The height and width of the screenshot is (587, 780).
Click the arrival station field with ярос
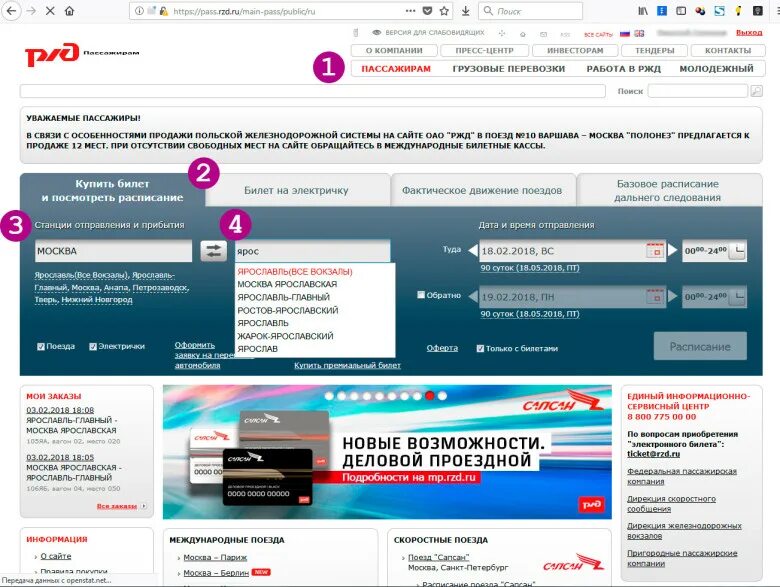(312, 251)
